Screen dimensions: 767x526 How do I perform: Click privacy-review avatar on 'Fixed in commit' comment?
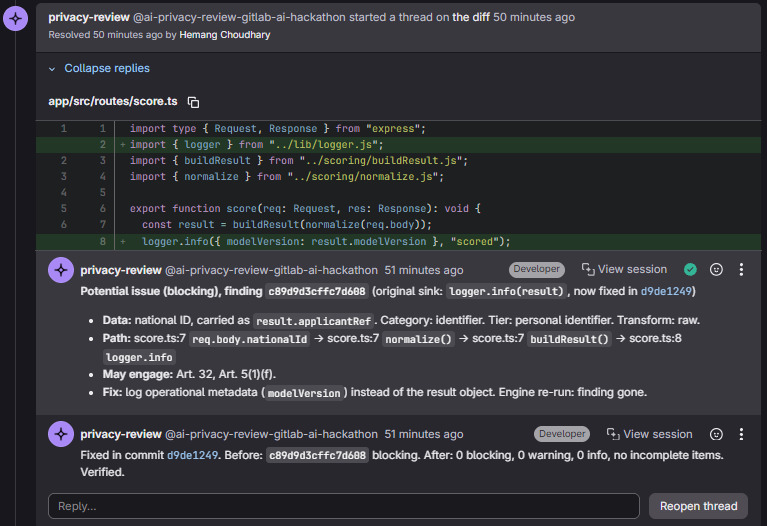[x=61, y=434]
